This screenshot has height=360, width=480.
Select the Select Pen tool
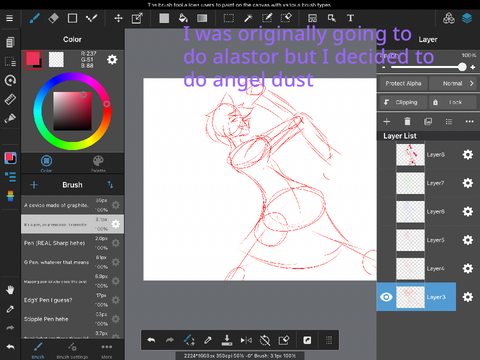[x=267, y=18]
